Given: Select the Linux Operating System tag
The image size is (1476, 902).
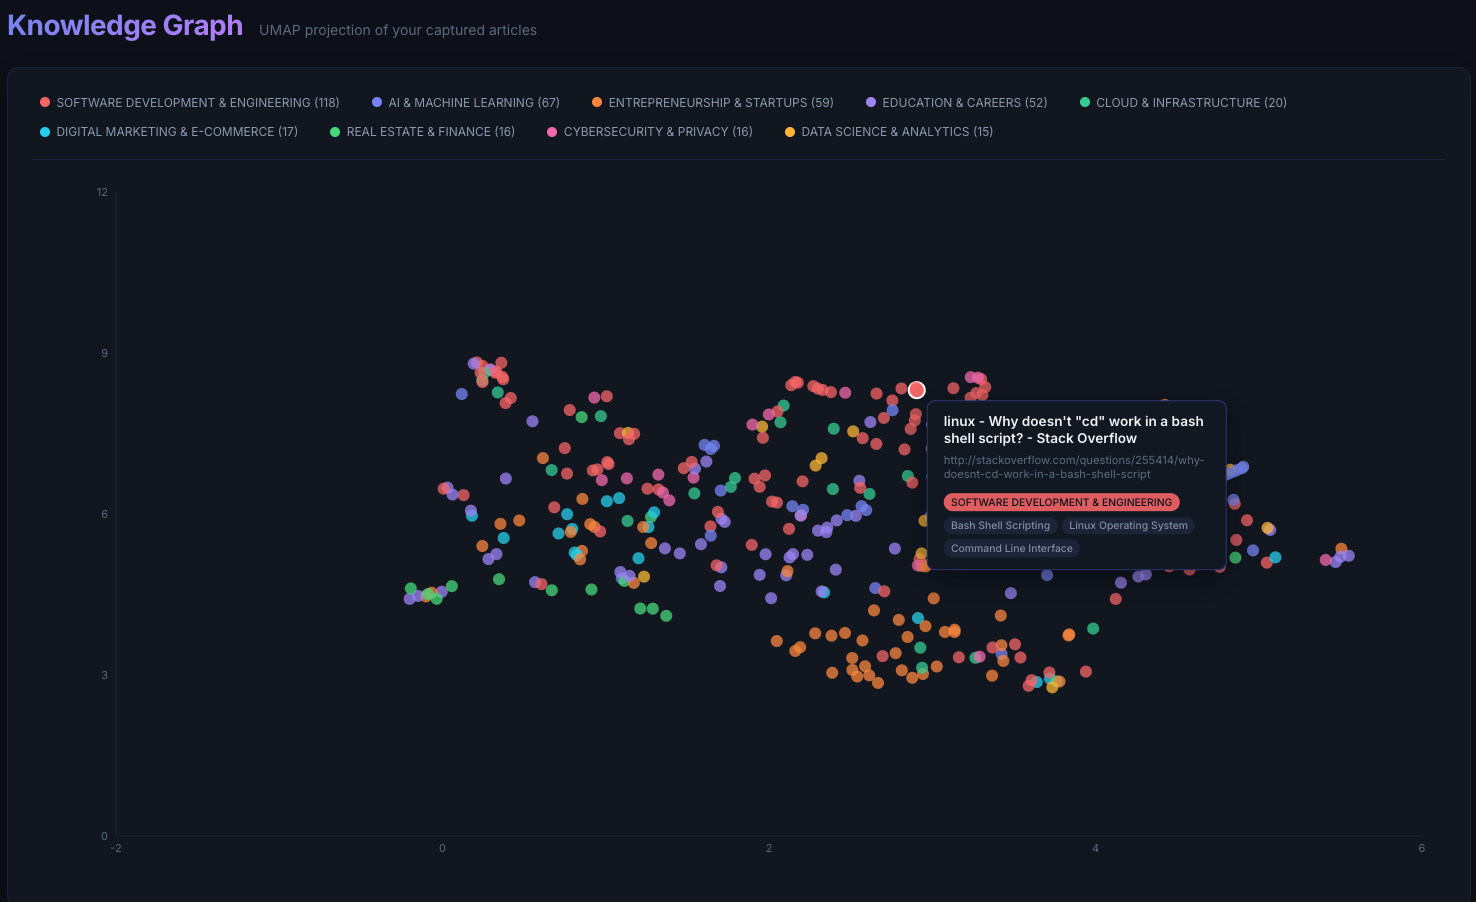Looking at the screenshot, I should [x=1128, y=525].
